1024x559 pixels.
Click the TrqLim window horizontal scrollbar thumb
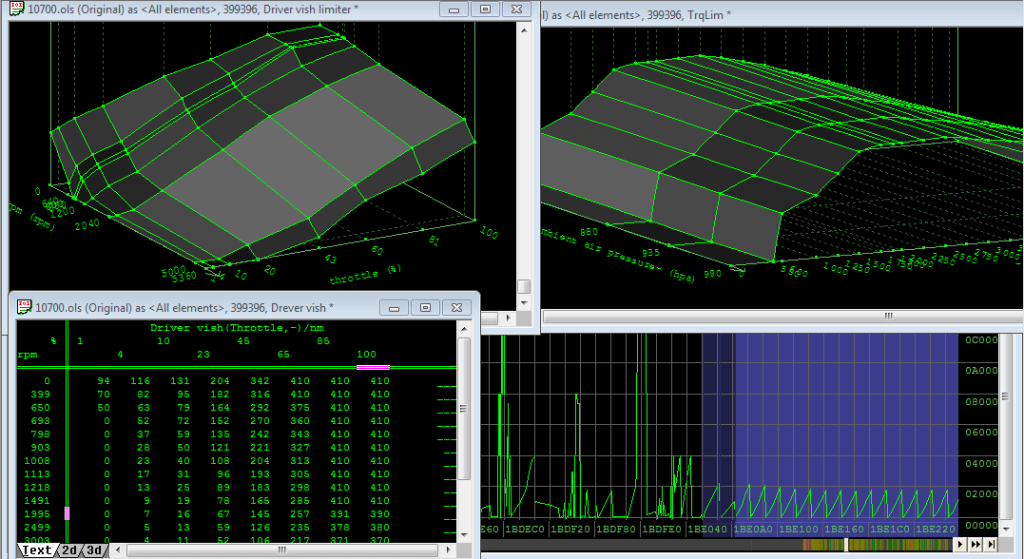pyautogui.click(x=890, y=317)
